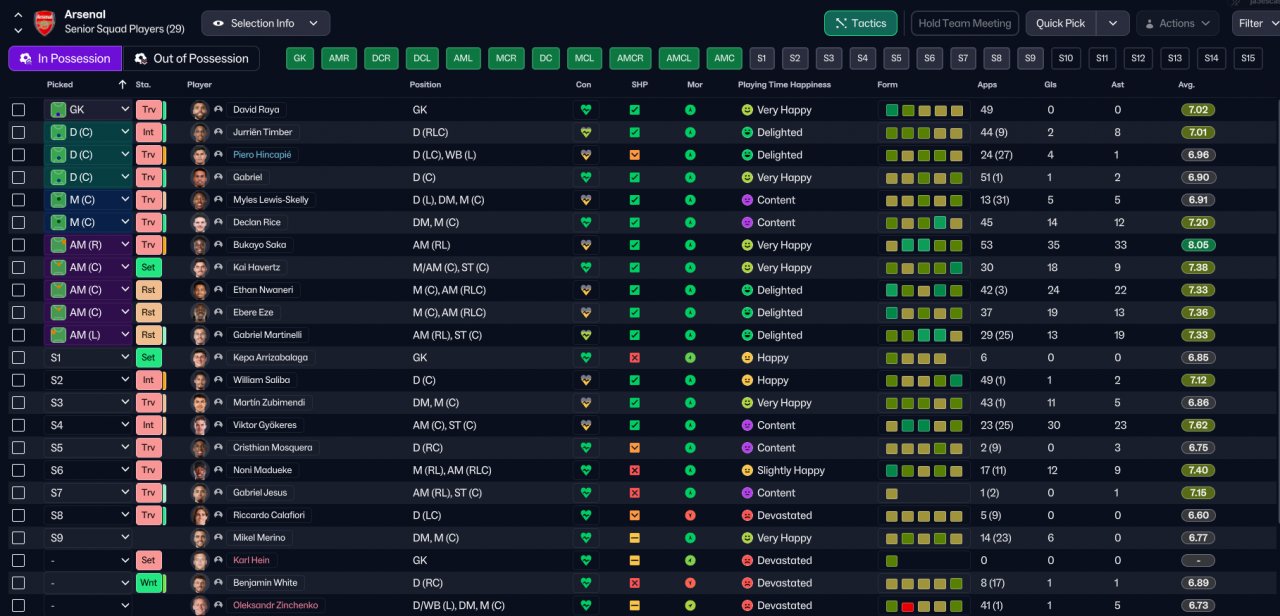Click Viktor Gyökeres's 7.62 average rating pill
The height and width of the screenshot is (616, 1280).
tap(1199, 425)
